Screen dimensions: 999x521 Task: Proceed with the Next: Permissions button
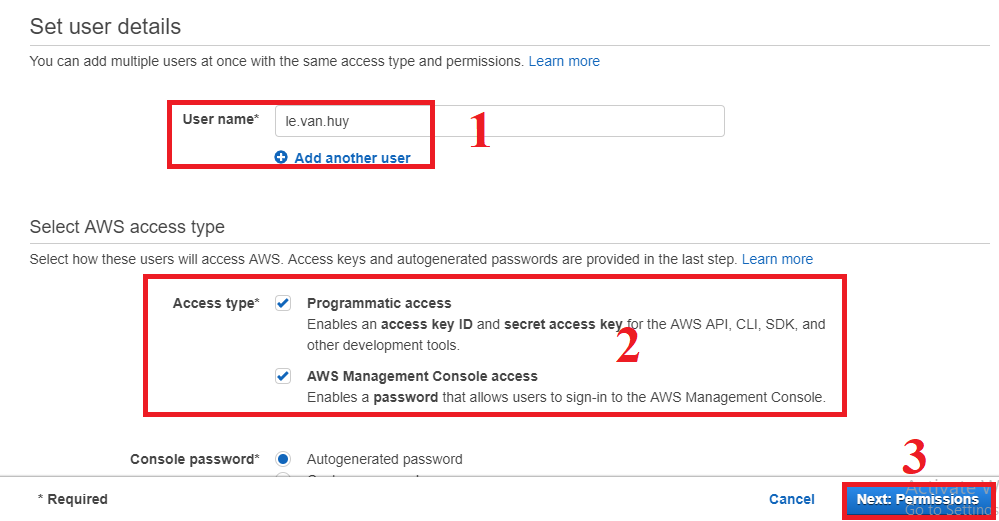[917, 499]
